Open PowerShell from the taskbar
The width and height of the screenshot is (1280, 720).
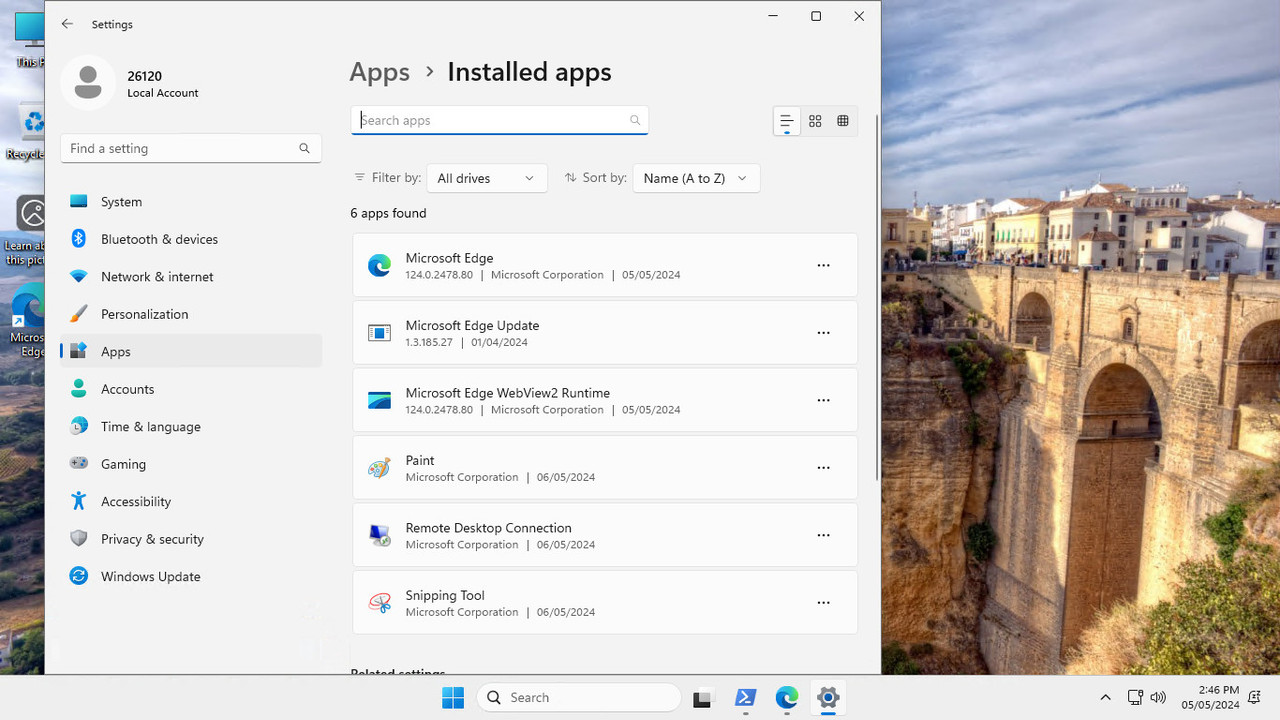(x=745, y=698)
